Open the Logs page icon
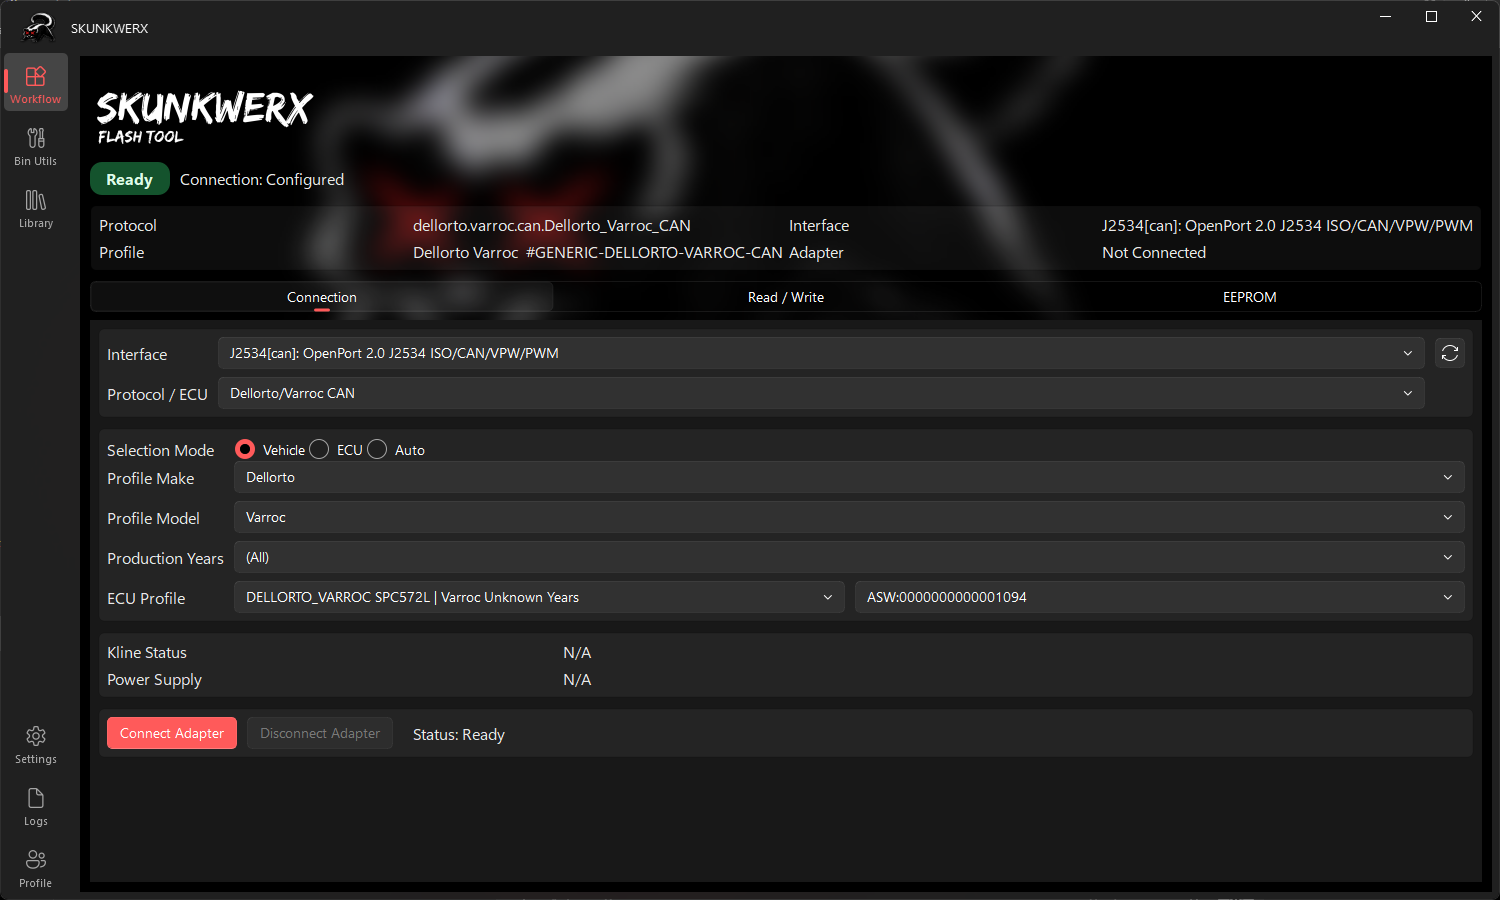Image resolution: width=1500 pixels, height=900 pixels. tap(36, 807)
